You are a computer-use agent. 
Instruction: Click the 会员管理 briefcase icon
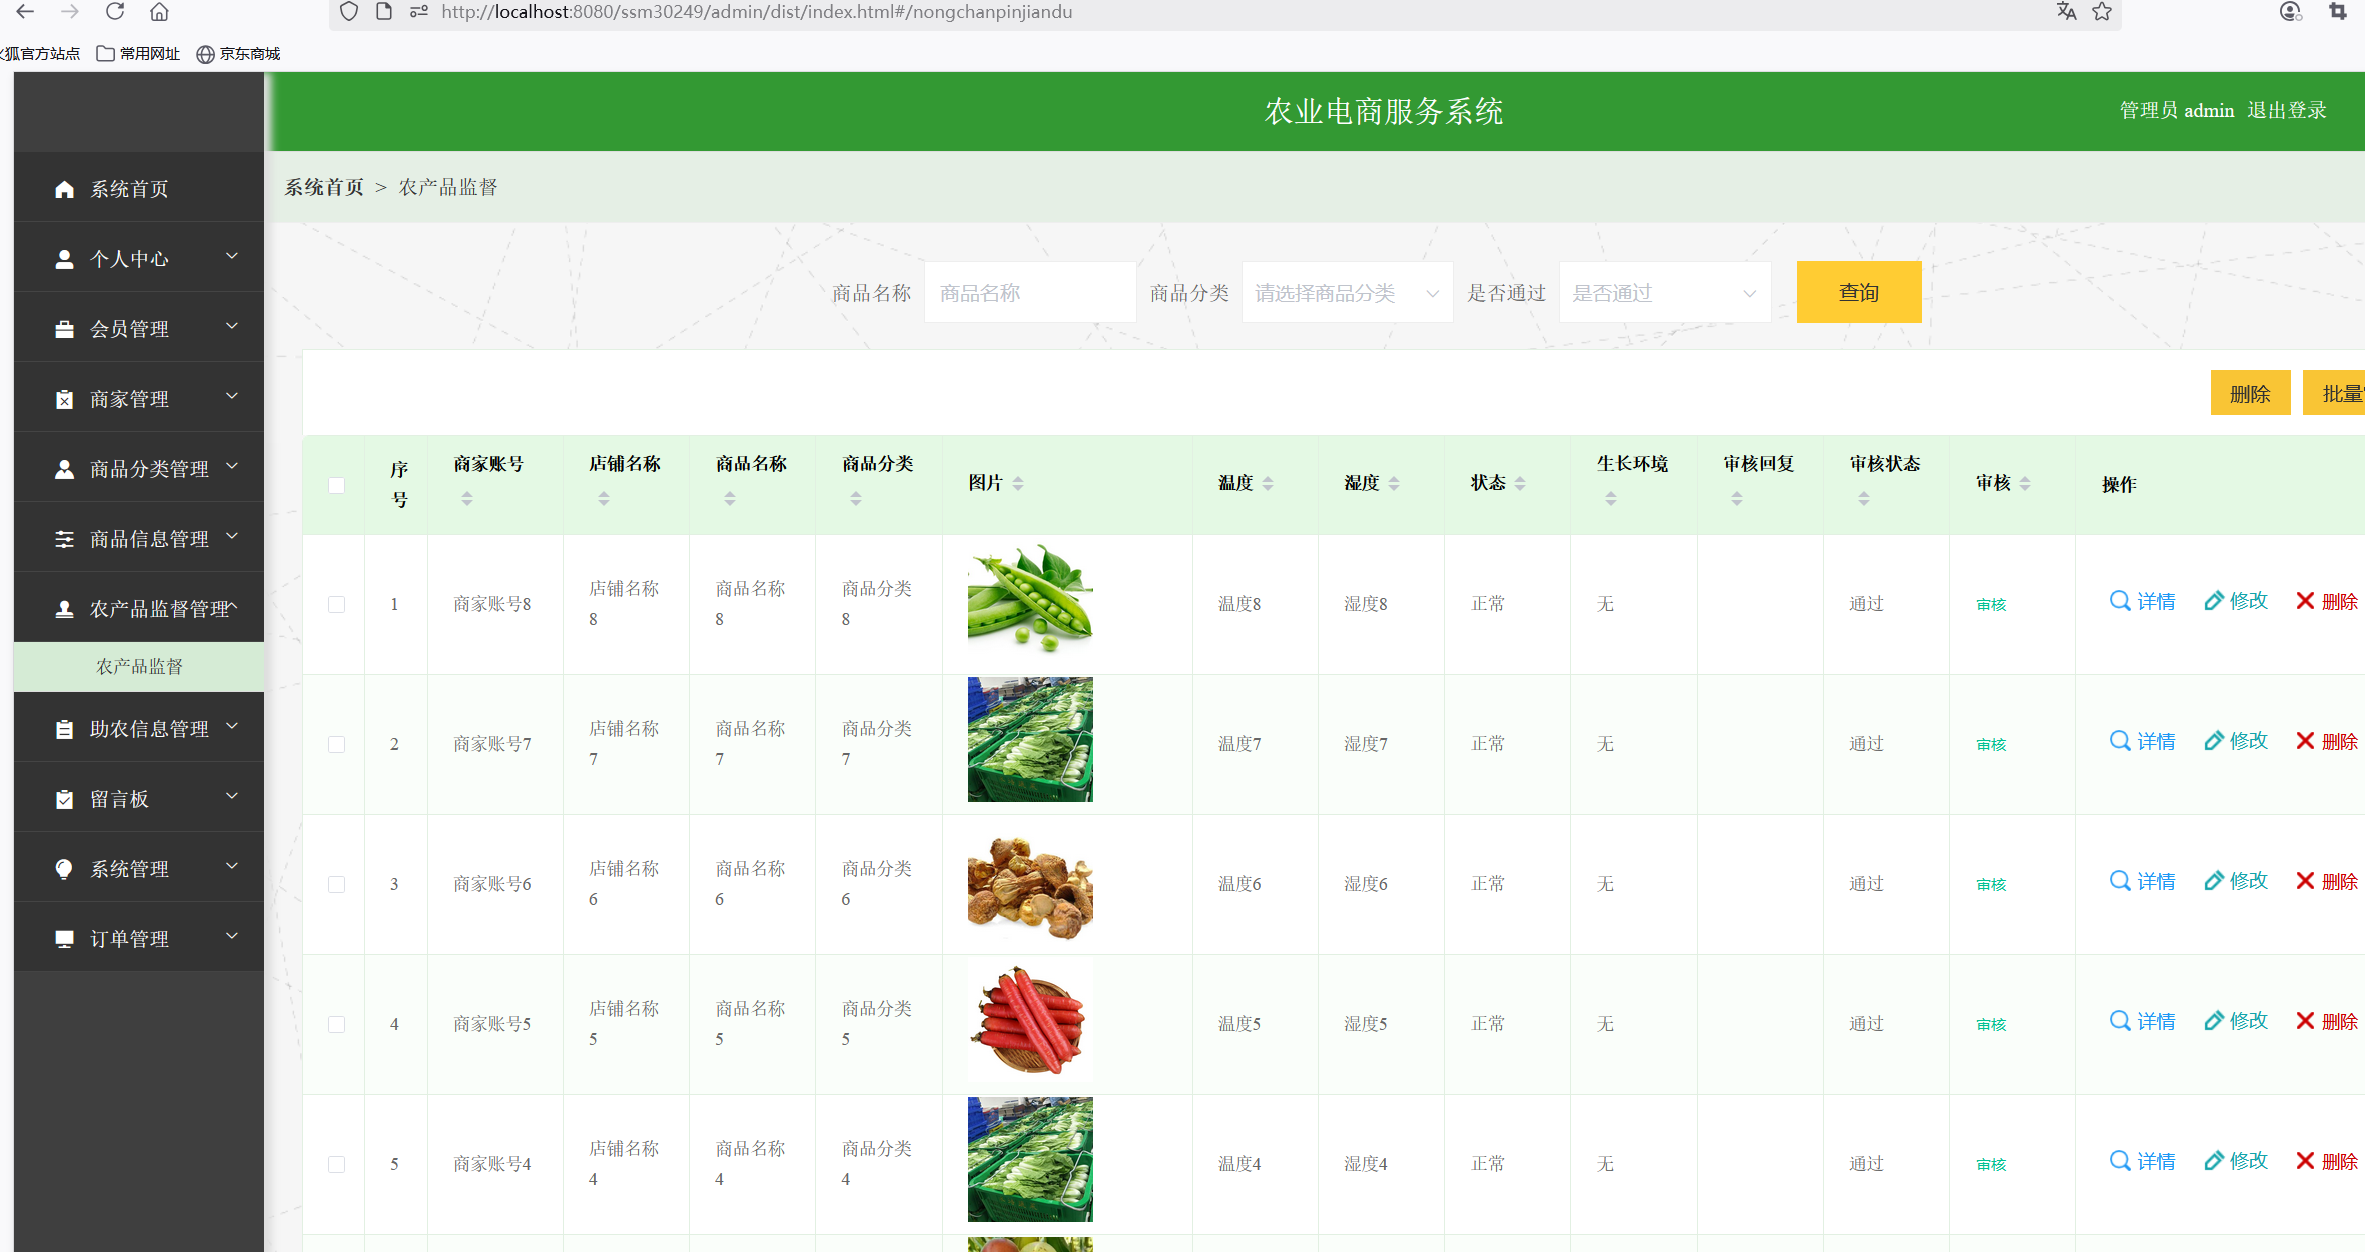coord(64,328)
